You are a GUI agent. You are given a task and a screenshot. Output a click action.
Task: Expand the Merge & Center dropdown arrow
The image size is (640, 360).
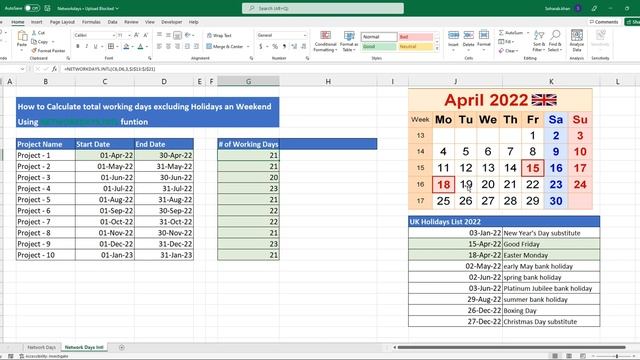(248, 47)
